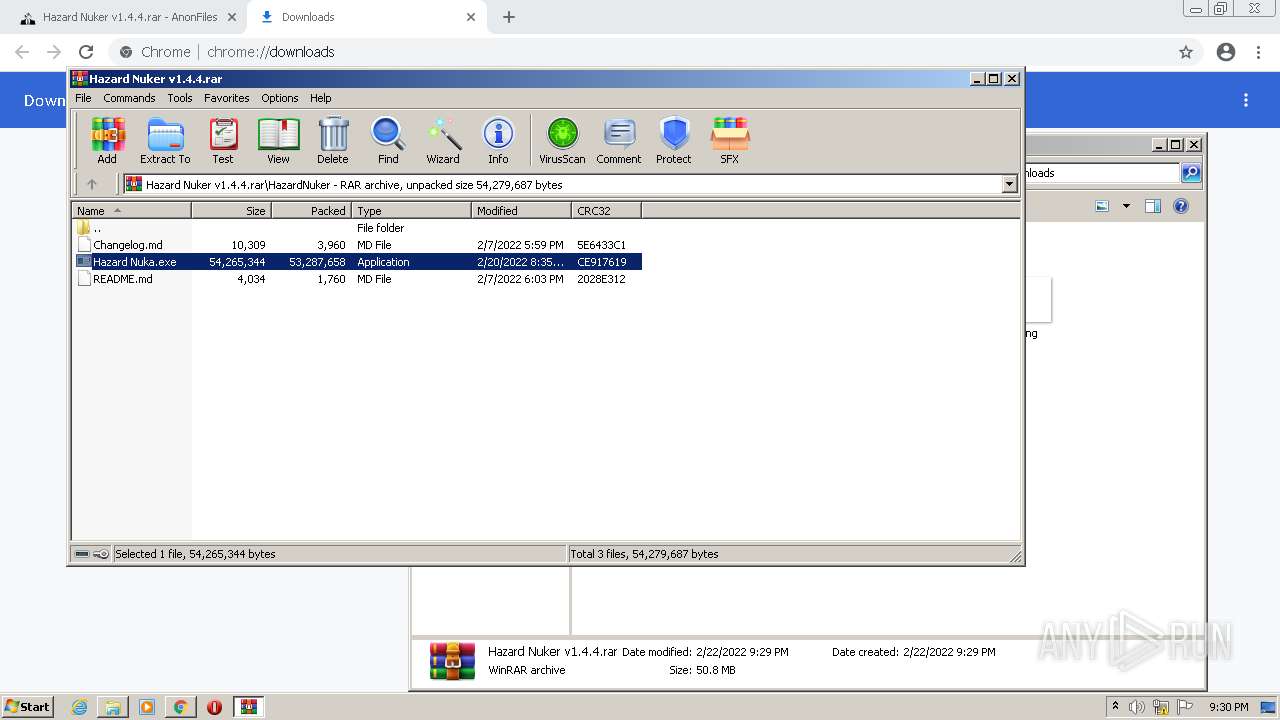The height and width of the screenshot is (720, 1280).
Task: Open the Favorites menu
Action: pyautogui.click(x=227, y=98)
